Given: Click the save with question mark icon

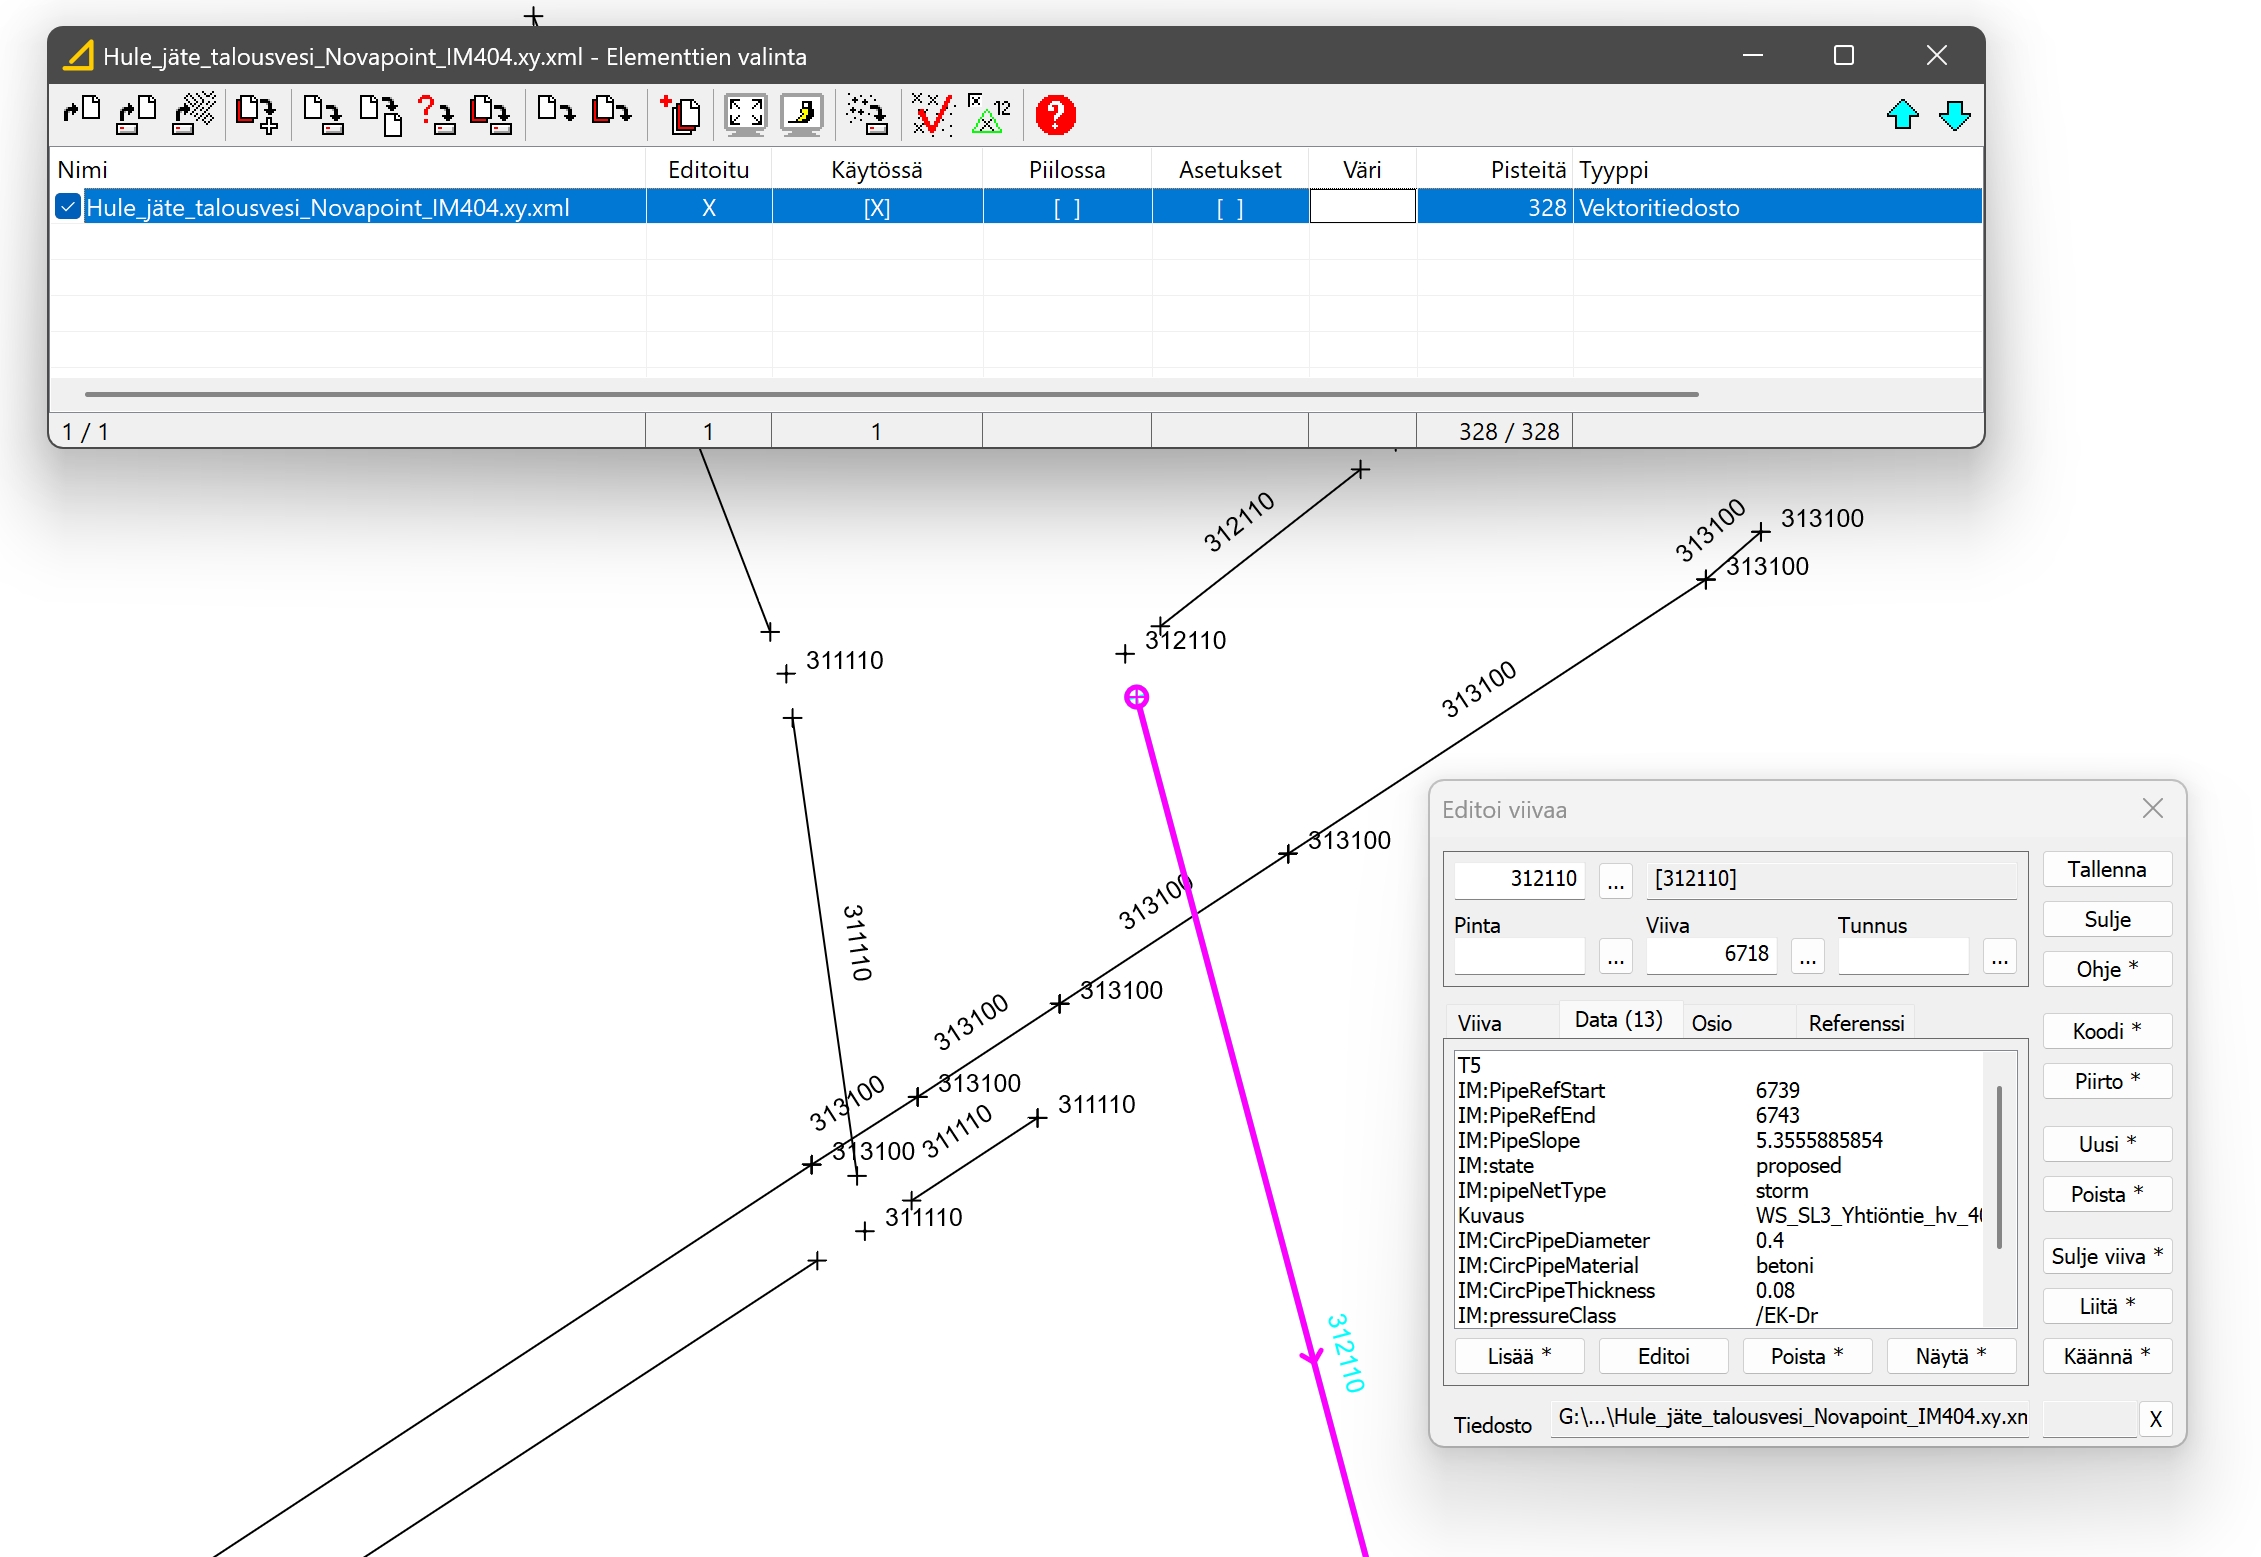Looking at the screenshot, I should click(436, 114).
